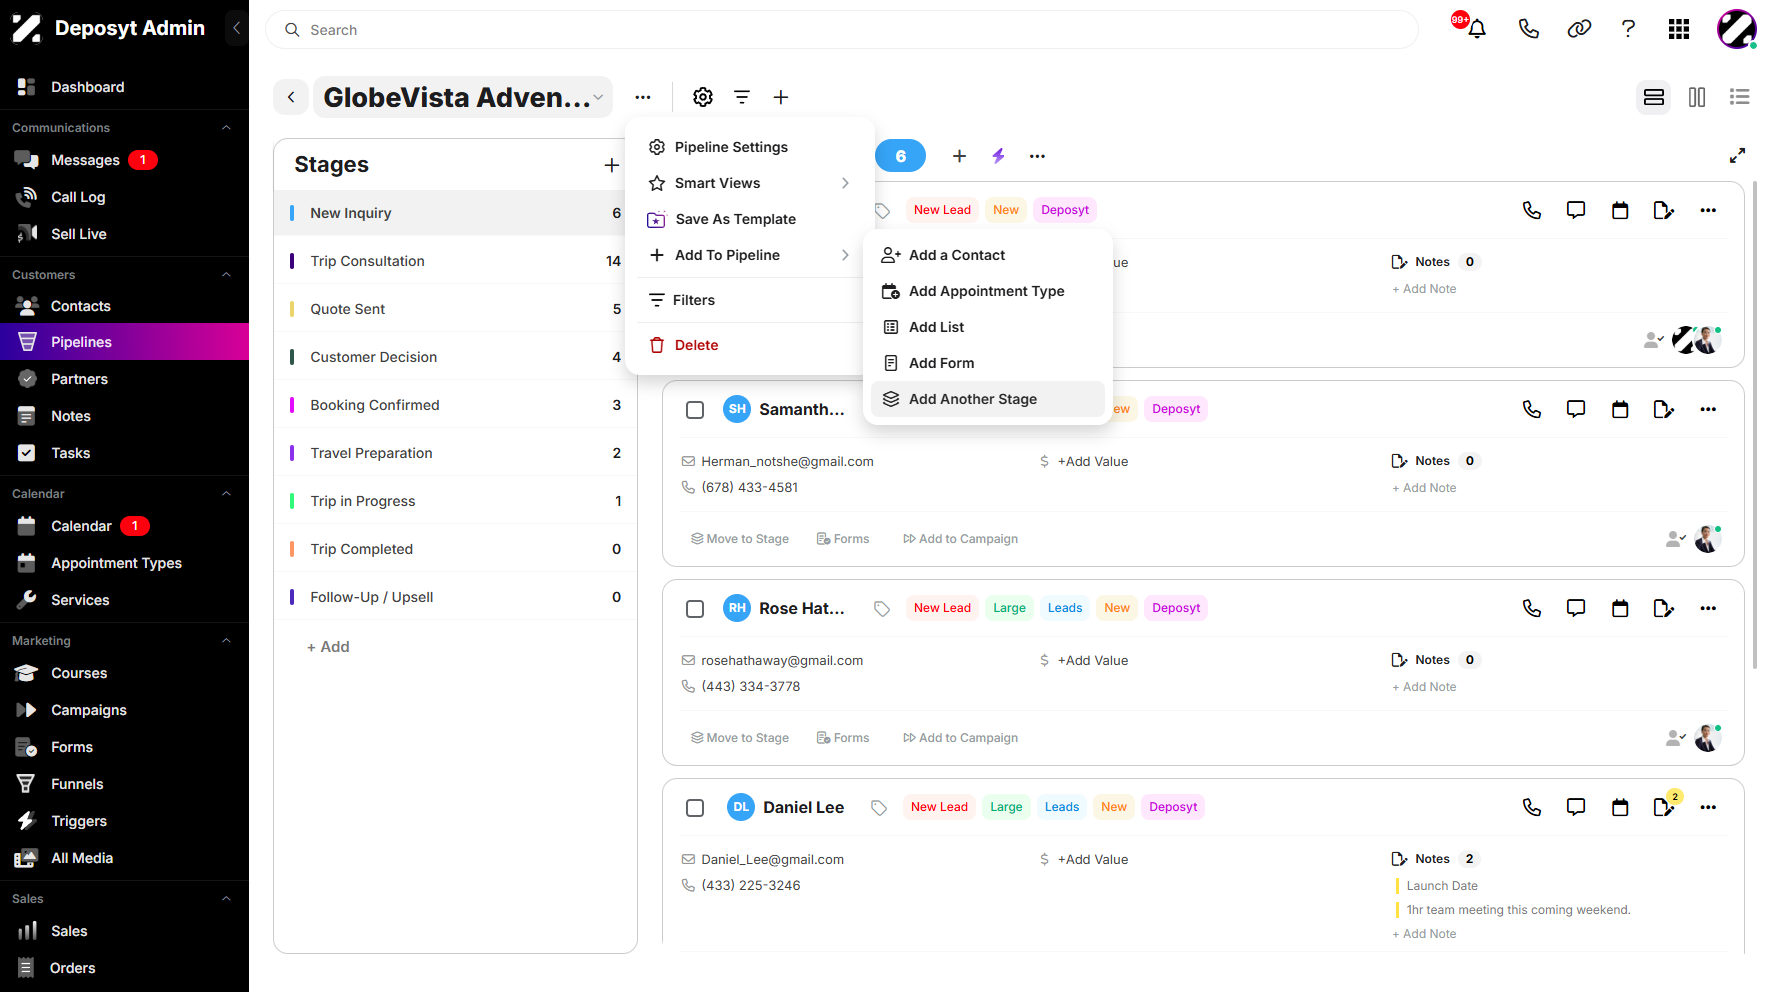Viewport: 1781px width, 992px height.
Task: Open the apps grid launcher
Action: click(x=1679, y=29)
